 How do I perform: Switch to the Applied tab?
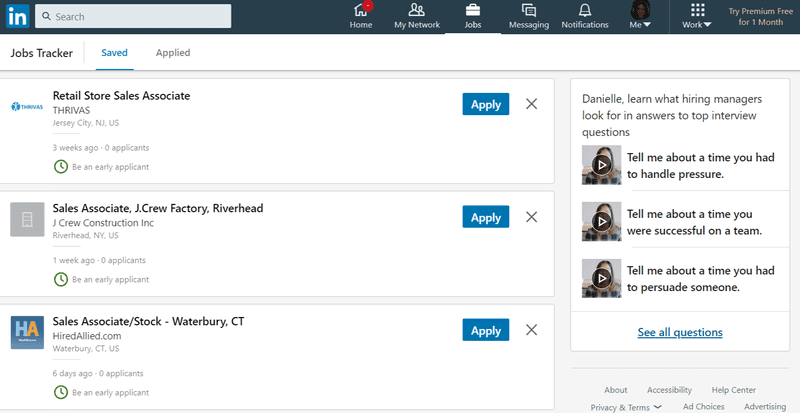tap(173, 53)
